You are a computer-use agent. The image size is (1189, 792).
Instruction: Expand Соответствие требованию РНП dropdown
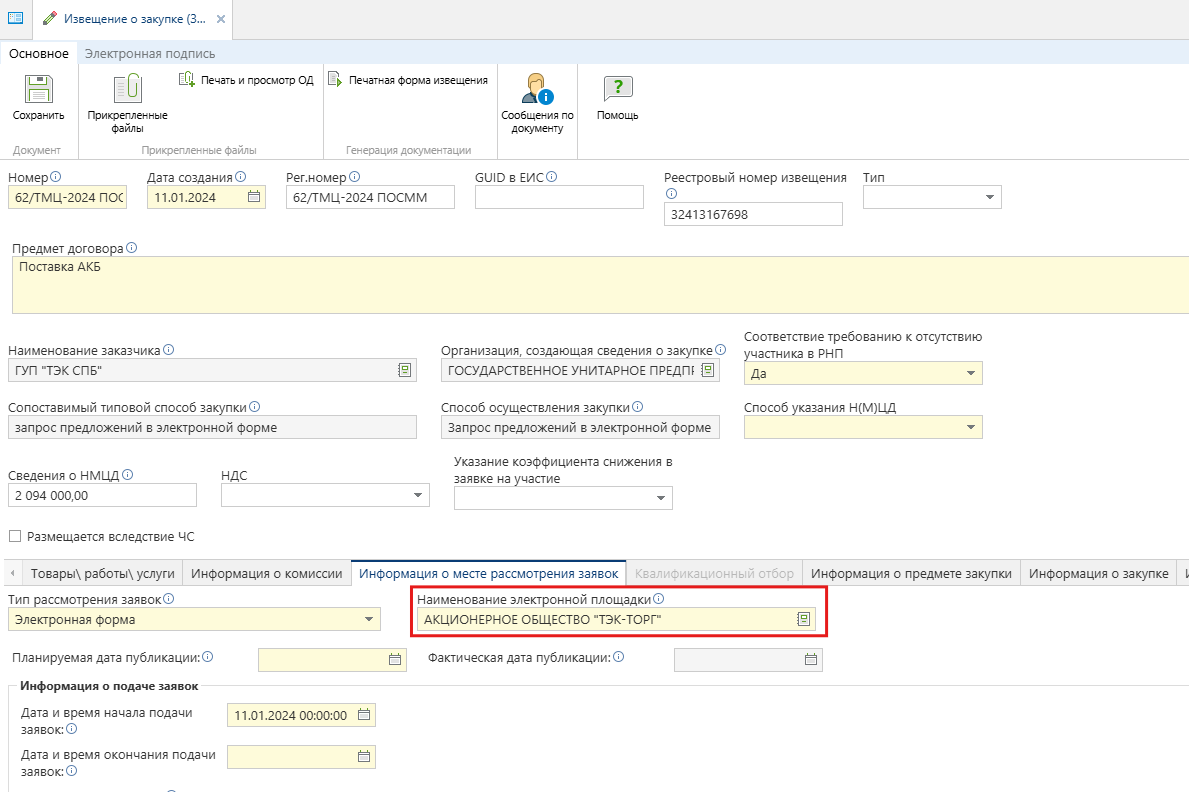pyautogui.click(x=971, y=373)
